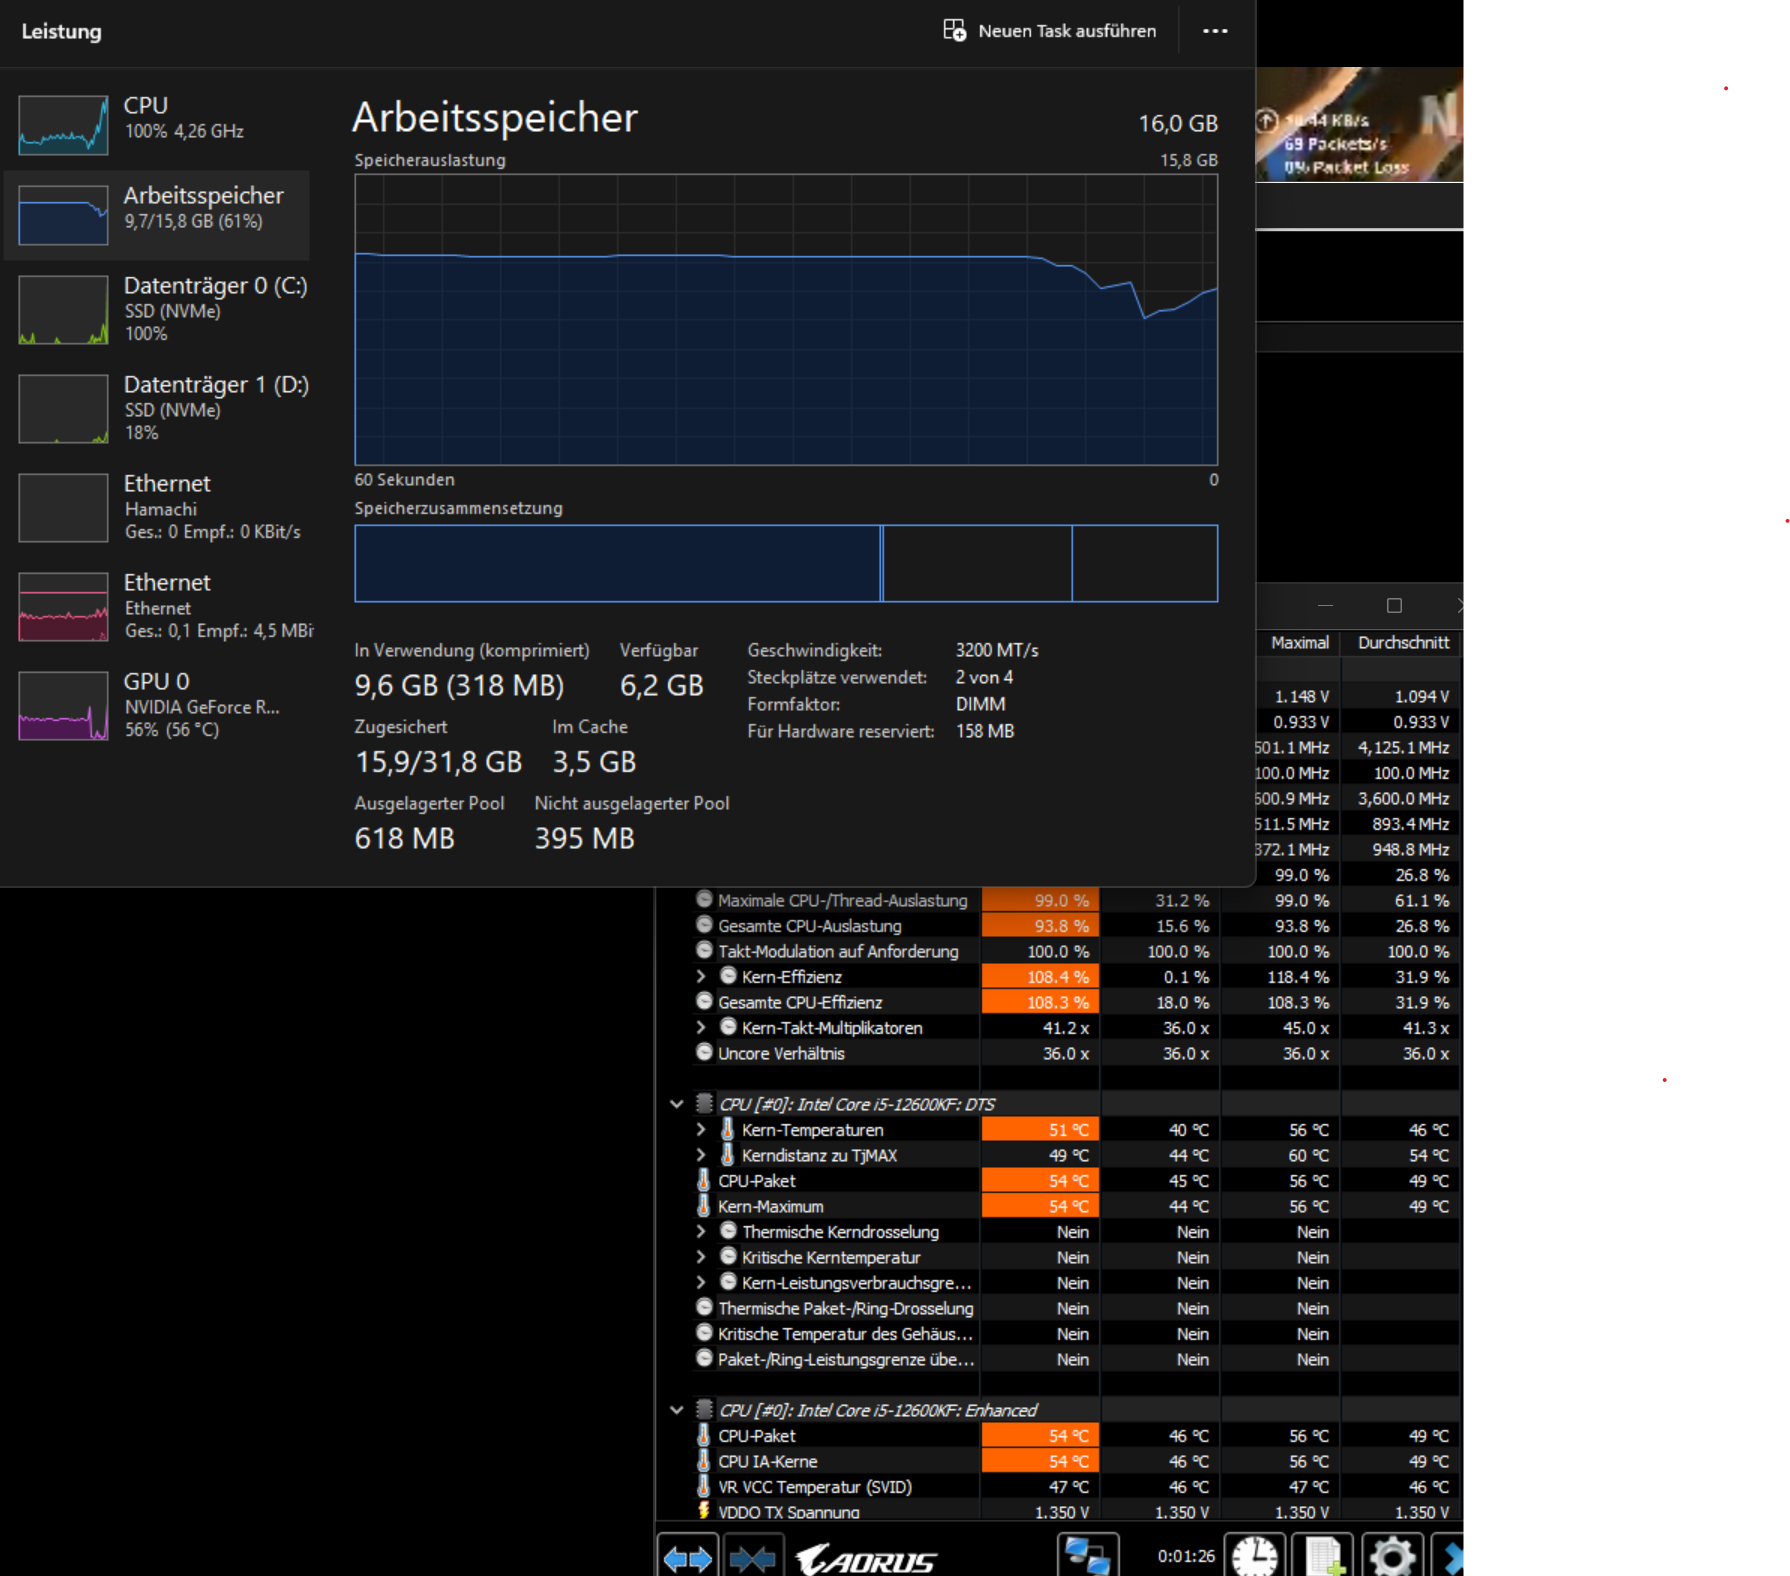Click the 0:01:26 elapsed timer in HWiNFO
The width and height of the screenshot is (1790, 1576).
click(x=1186, y=1556)
